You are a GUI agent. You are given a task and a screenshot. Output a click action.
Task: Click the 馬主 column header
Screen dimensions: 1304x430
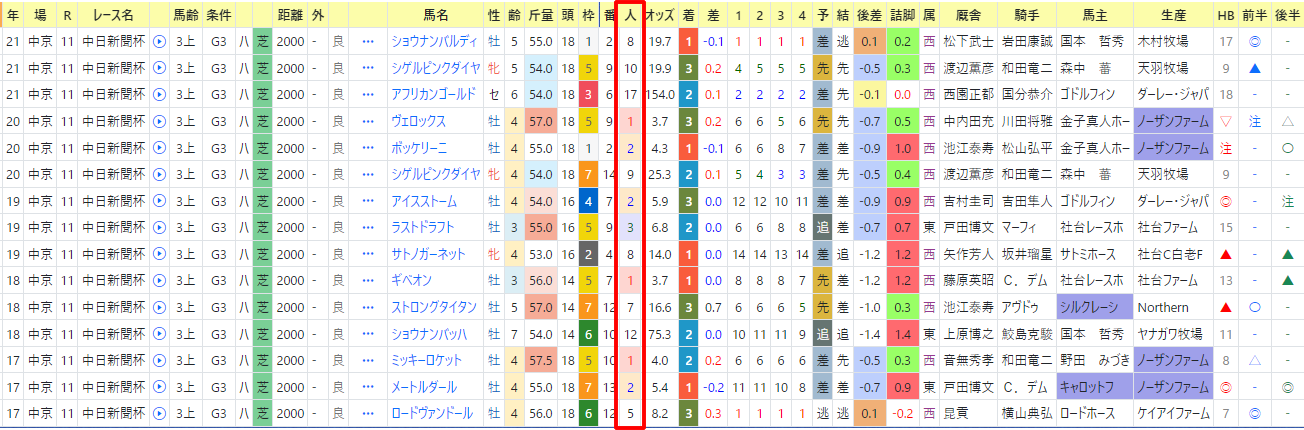(x=1094, y=16)
